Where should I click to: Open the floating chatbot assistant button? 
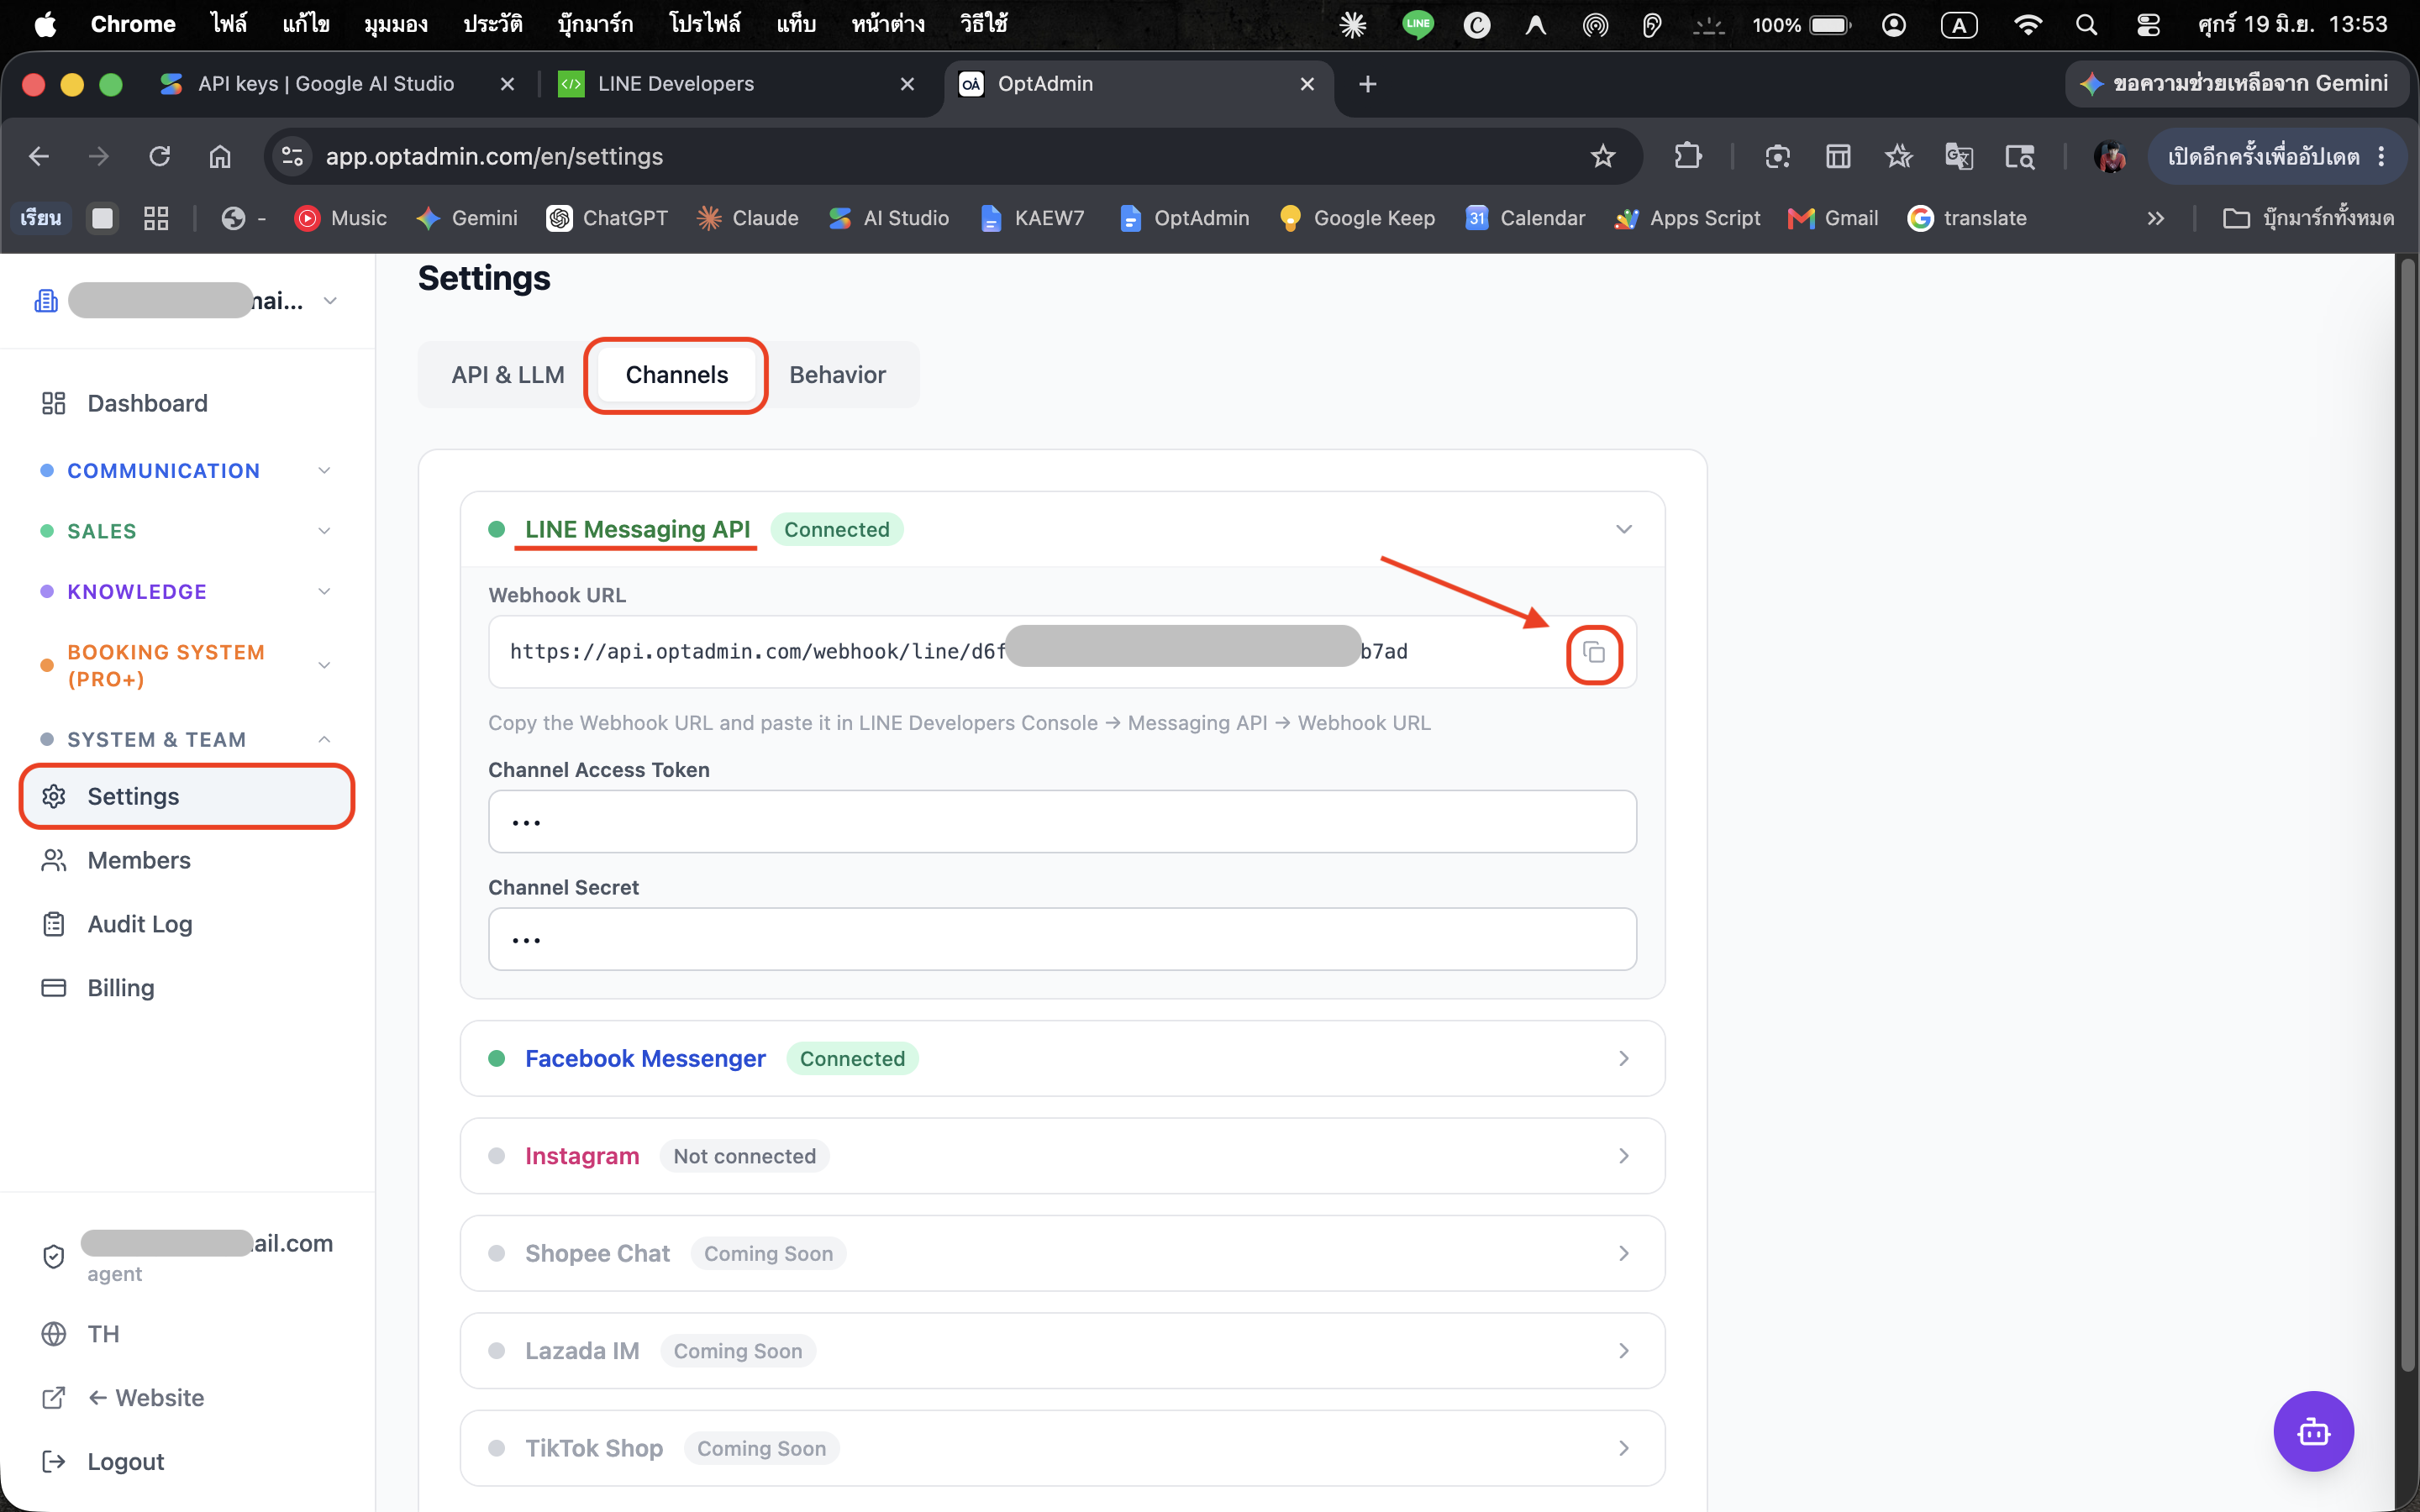[2313, 1431]
